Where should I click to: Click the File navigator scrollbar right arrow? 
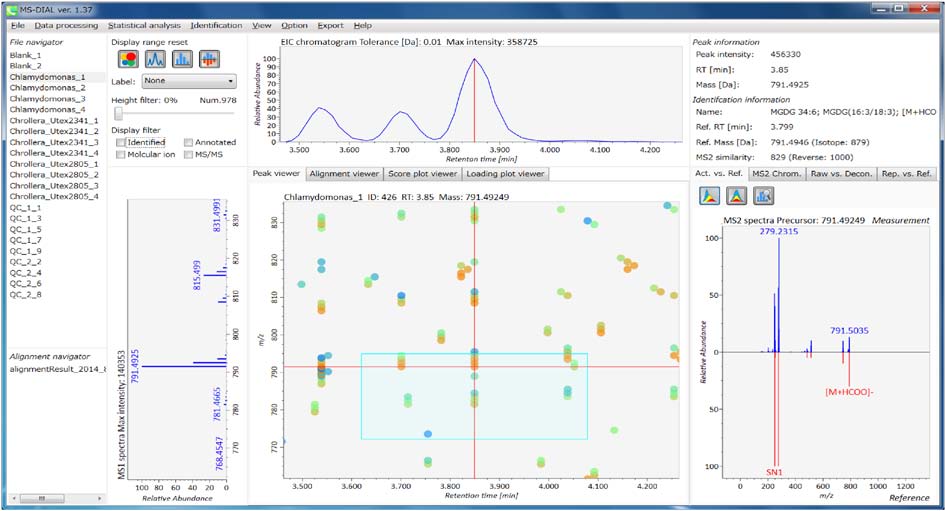pyautogui.click(x=99, y=498)
